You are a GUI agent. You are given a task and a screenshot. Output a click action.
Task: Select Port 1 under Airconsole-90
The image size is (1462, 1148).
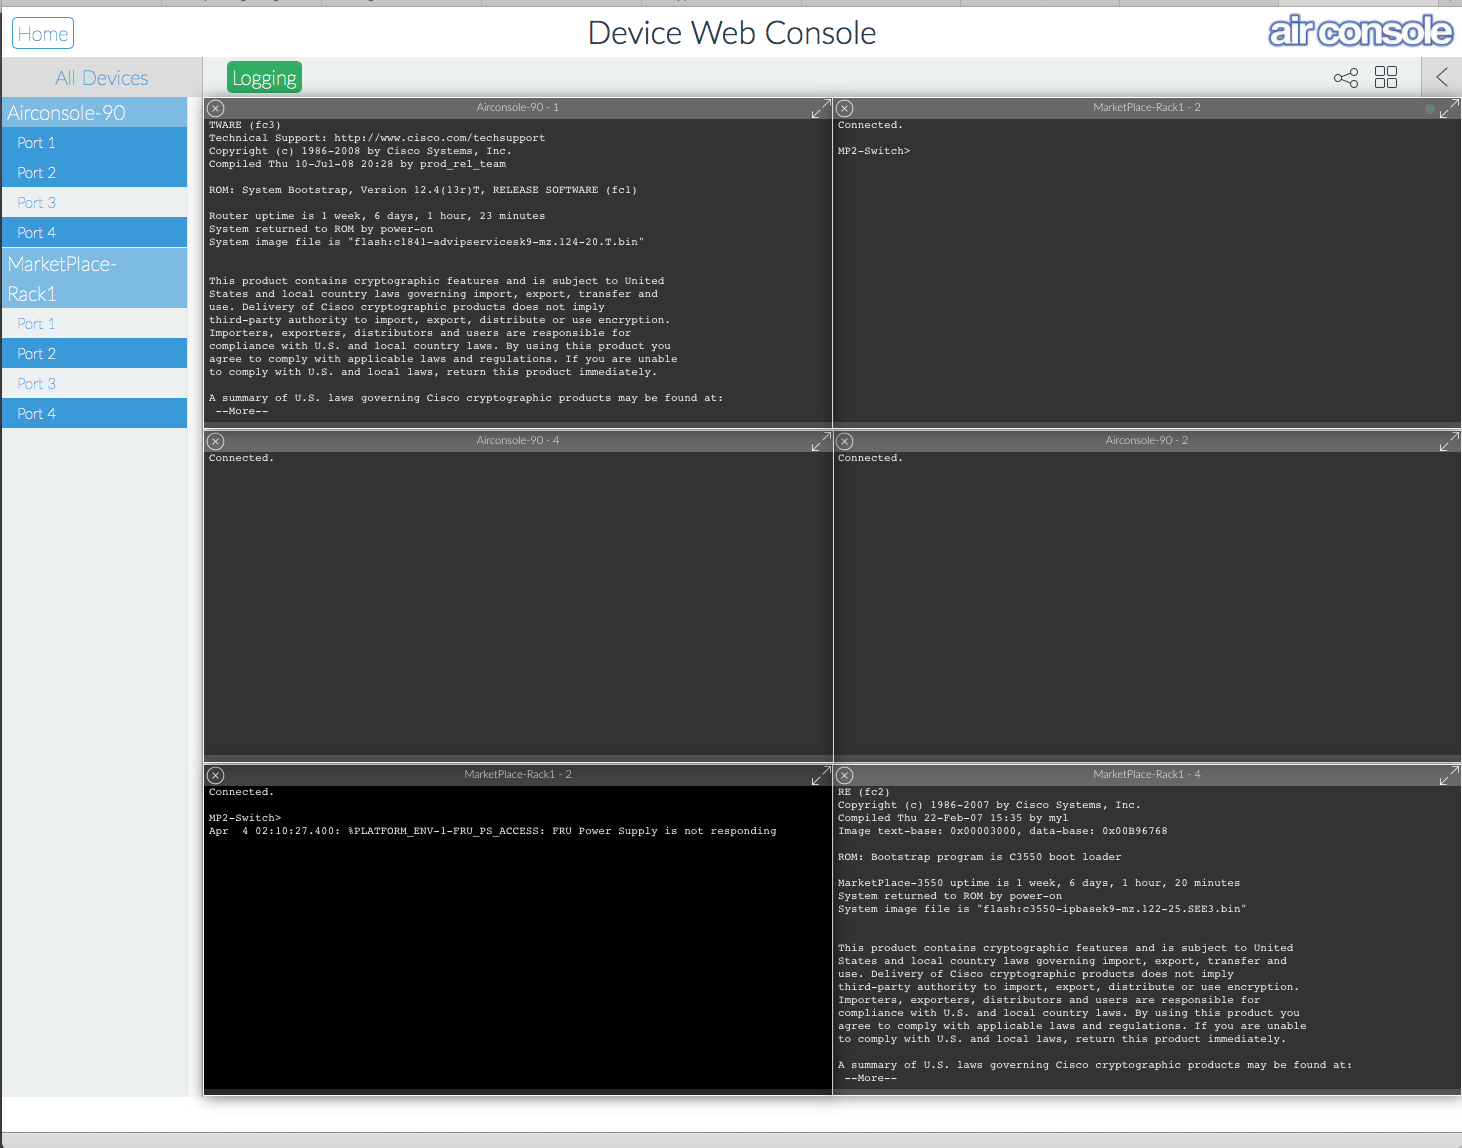point(94,143)
